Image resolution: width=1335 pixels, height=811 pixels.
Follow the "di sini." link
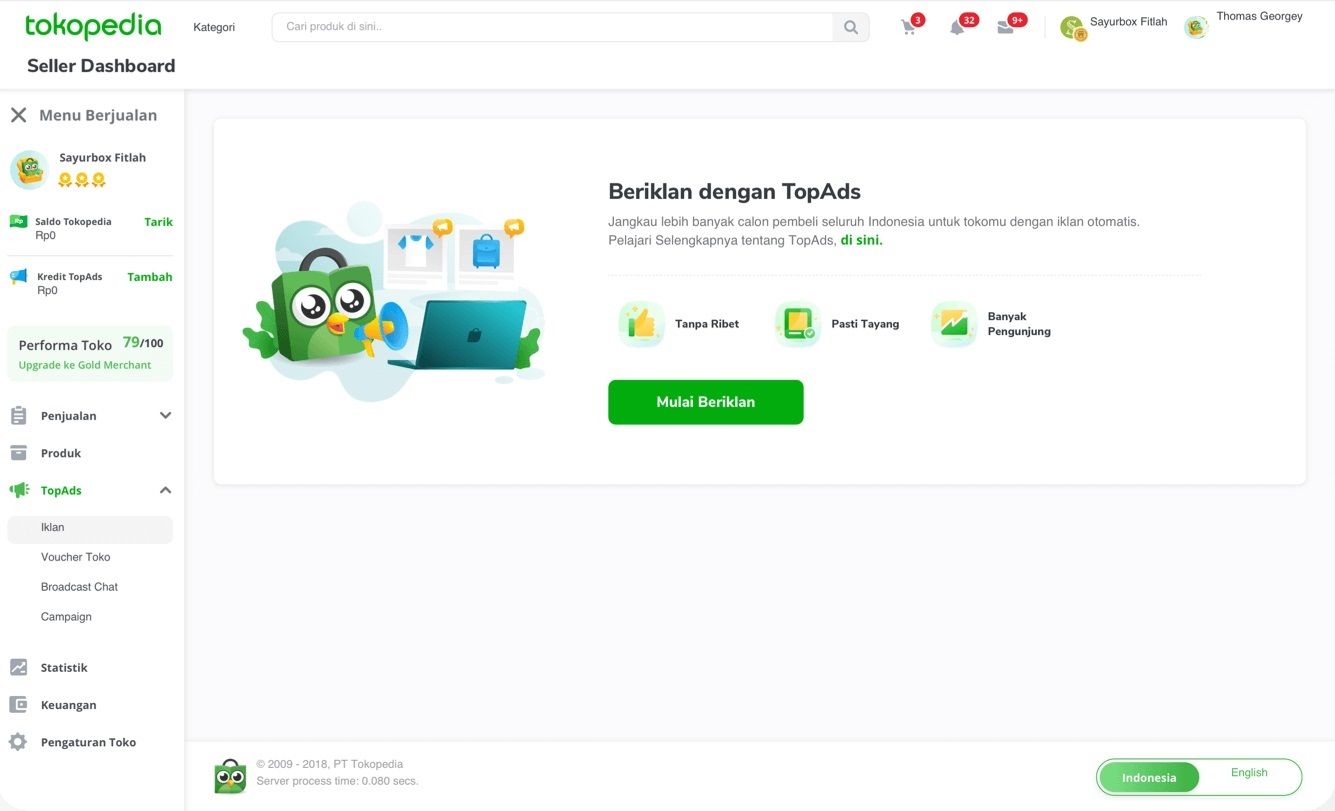pos(861,240)
